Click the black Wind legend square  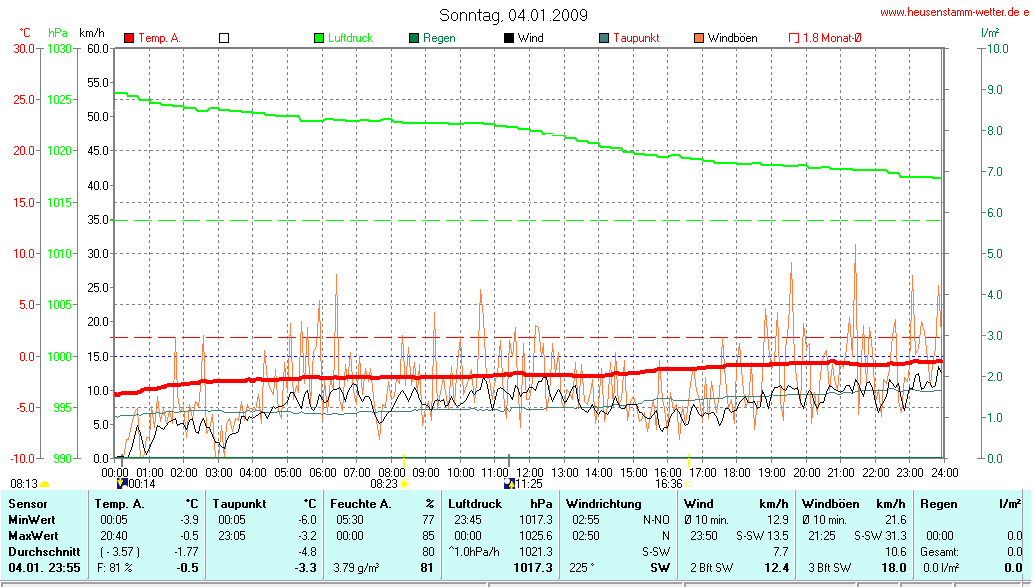click(509, 38)
